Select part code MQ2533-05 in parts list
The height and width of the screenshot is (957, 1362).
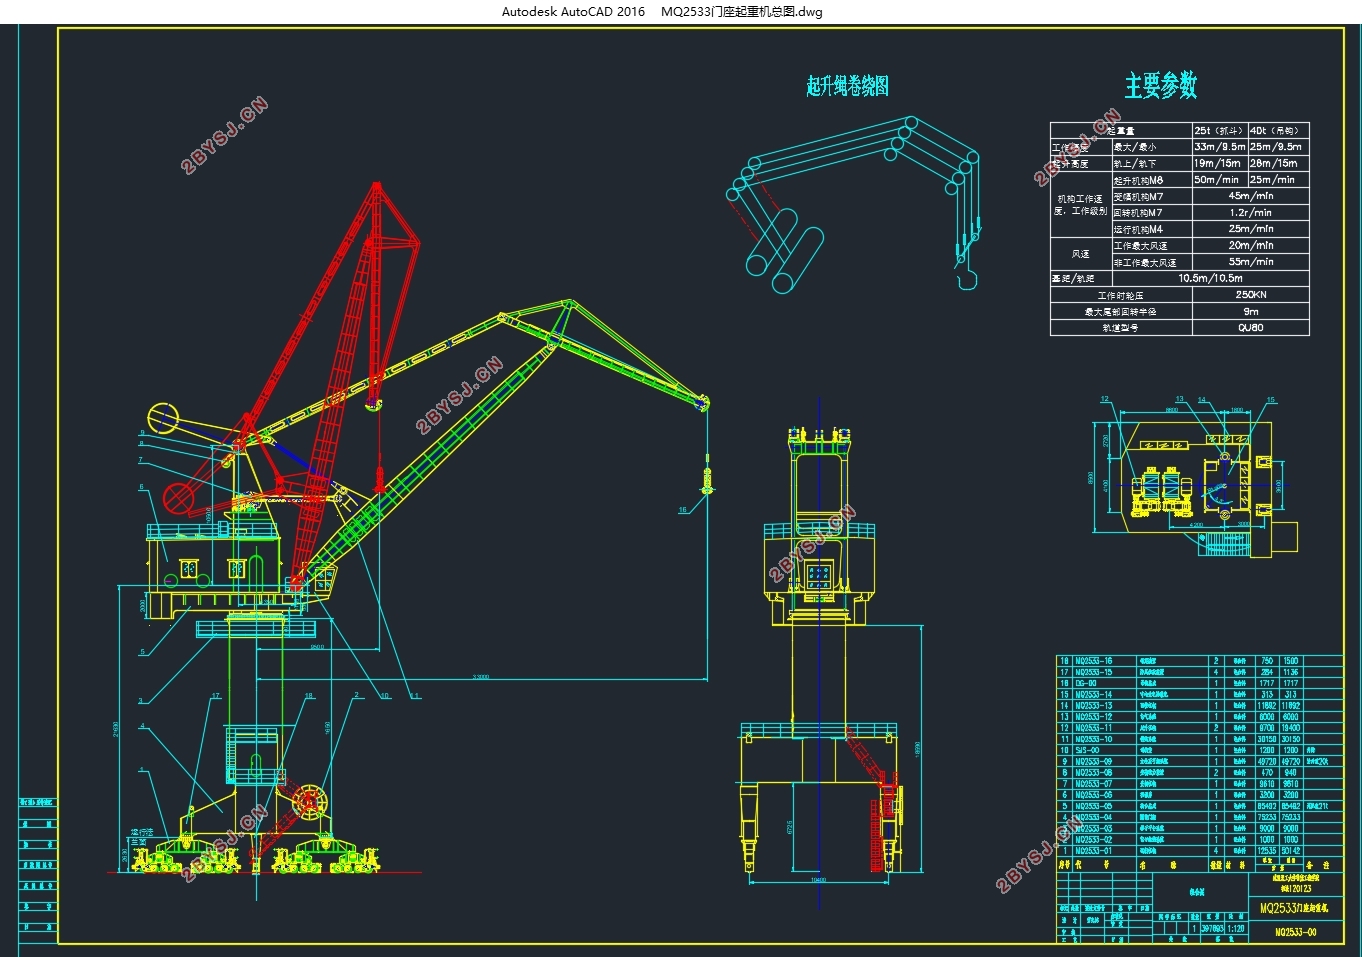pyautogui.click(x=1093, y=806)
